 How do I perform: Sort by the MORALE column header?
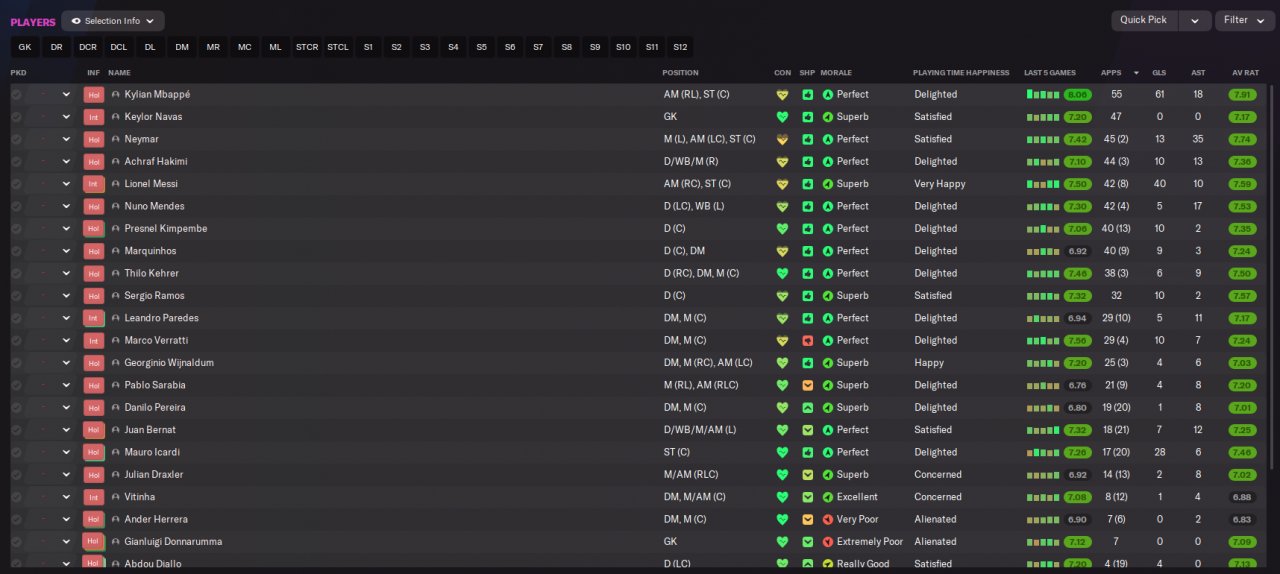tap(836, 73)
